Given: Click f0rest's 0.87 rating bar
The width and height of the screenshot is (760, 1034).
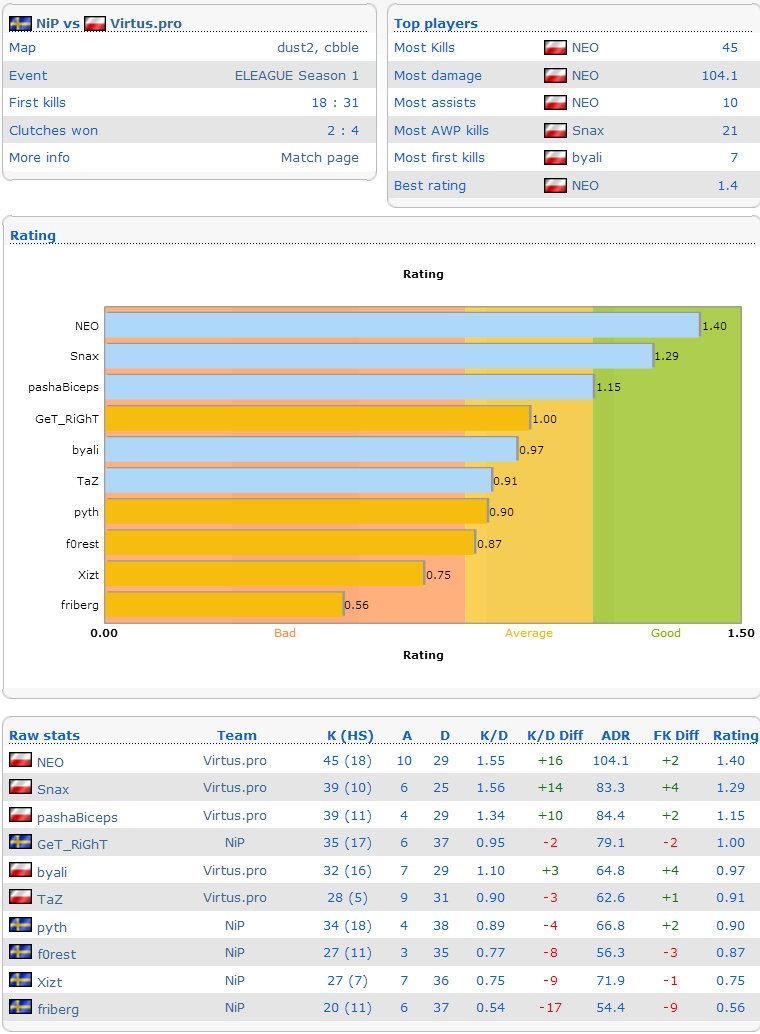Looking at the screenshot, I should 290,542.
